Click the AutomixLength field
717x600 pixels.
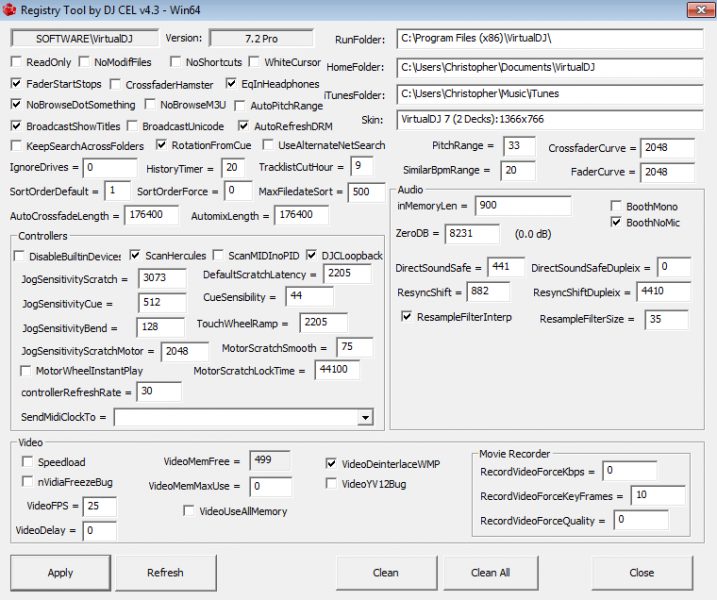point(301,215)
